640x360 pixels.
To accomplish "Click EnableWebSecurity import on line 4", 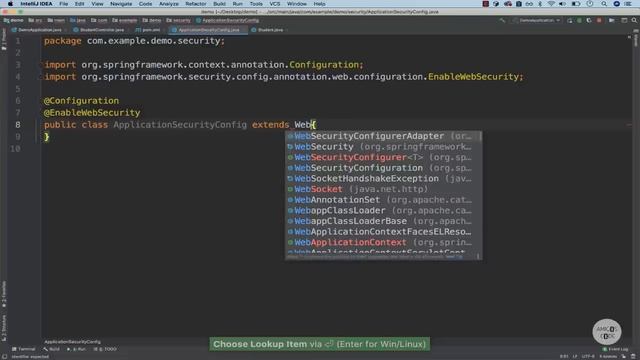I will click(x=473, y=77).
